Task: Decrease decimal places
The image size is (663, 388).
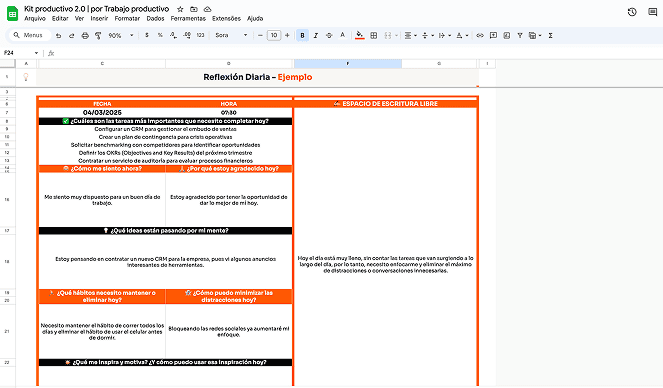Action: click(173, 36)
